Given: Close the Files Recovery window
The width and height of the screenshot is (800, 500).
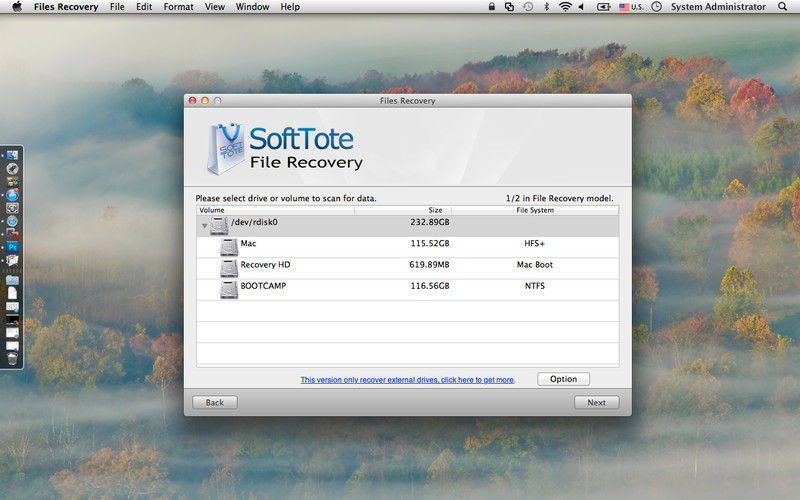Looking at the screenshot, I should pyautogui.click(x=192, y=101).
